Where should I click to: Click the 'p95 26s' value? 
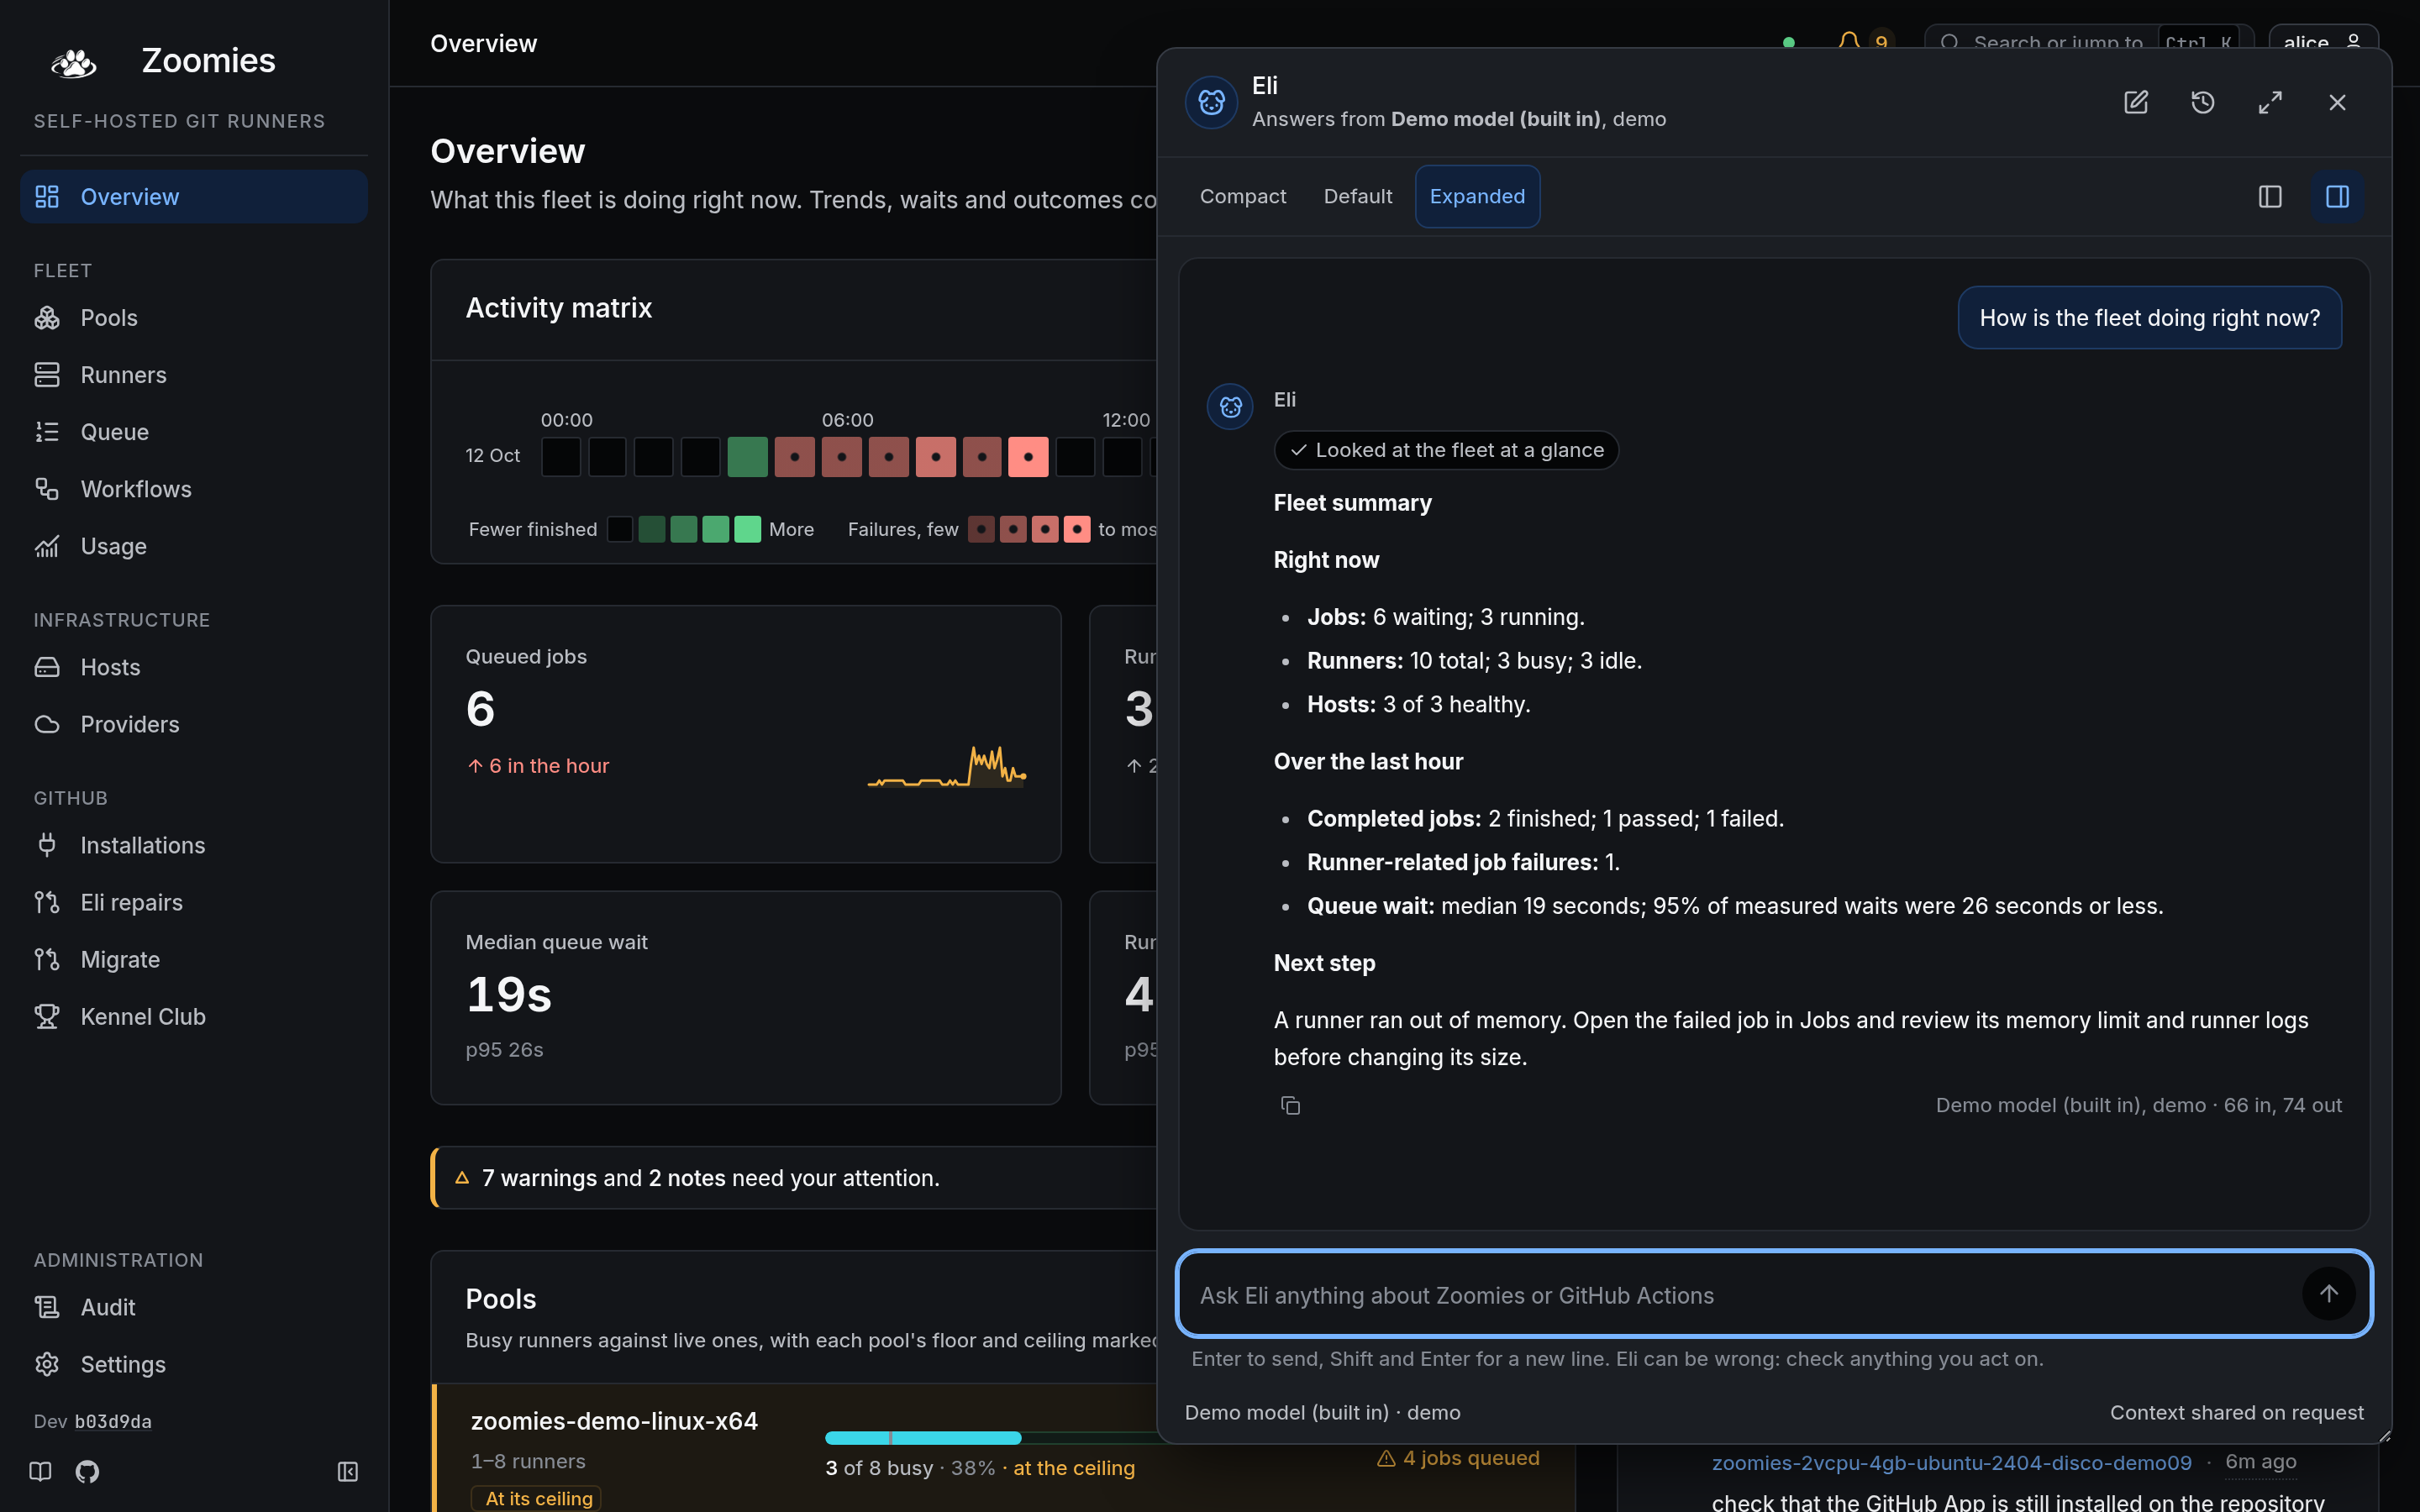pos(504,1049)
